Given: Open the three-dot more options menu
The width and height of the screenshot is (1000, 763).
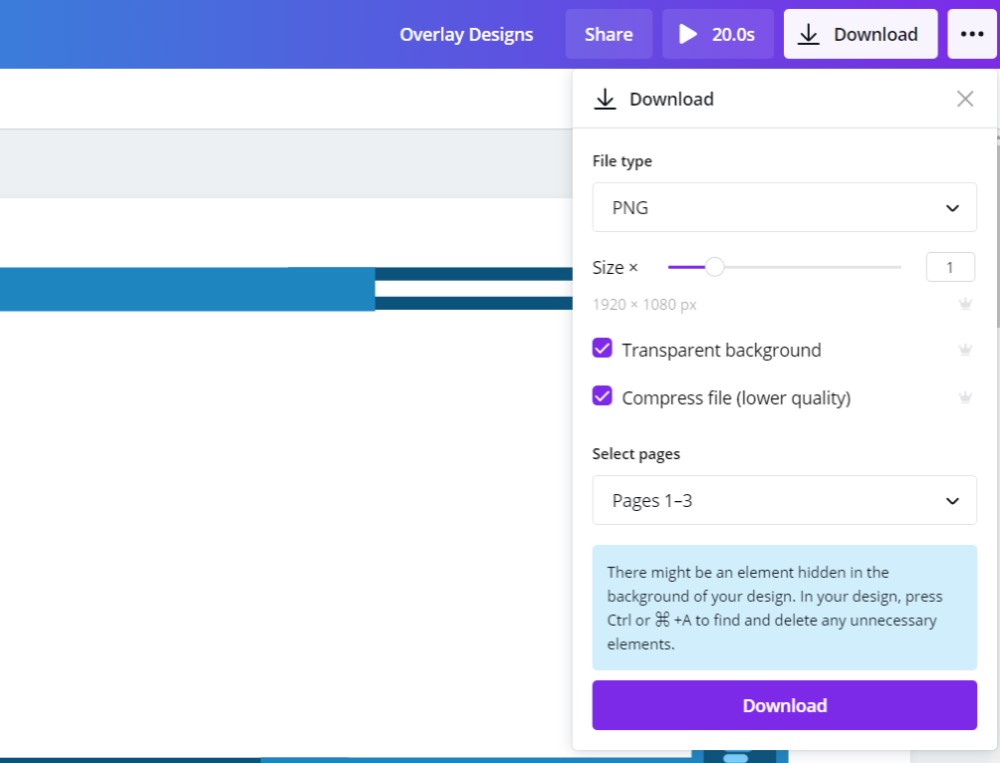Looking at the screenshot, I should click(971, 34).
